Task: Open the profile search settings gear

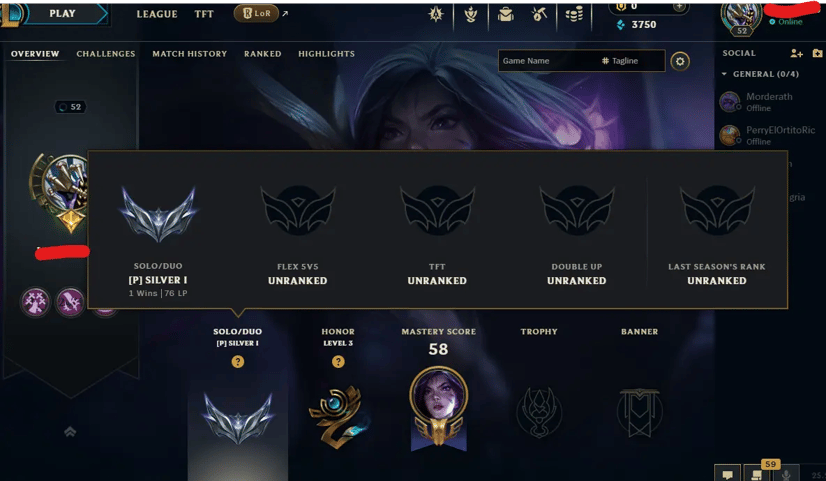Action: pyautogui.click(x=680, y=62)
